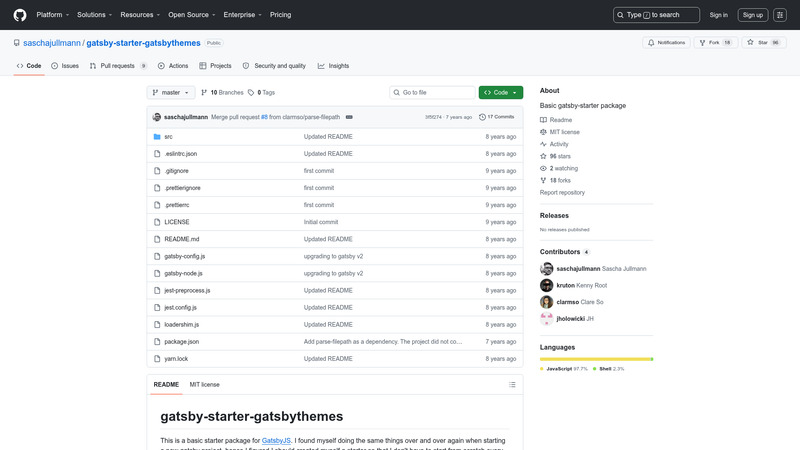Open the Insights tab
The width and height of the screenshot is (800, 450).
point(334,66)
